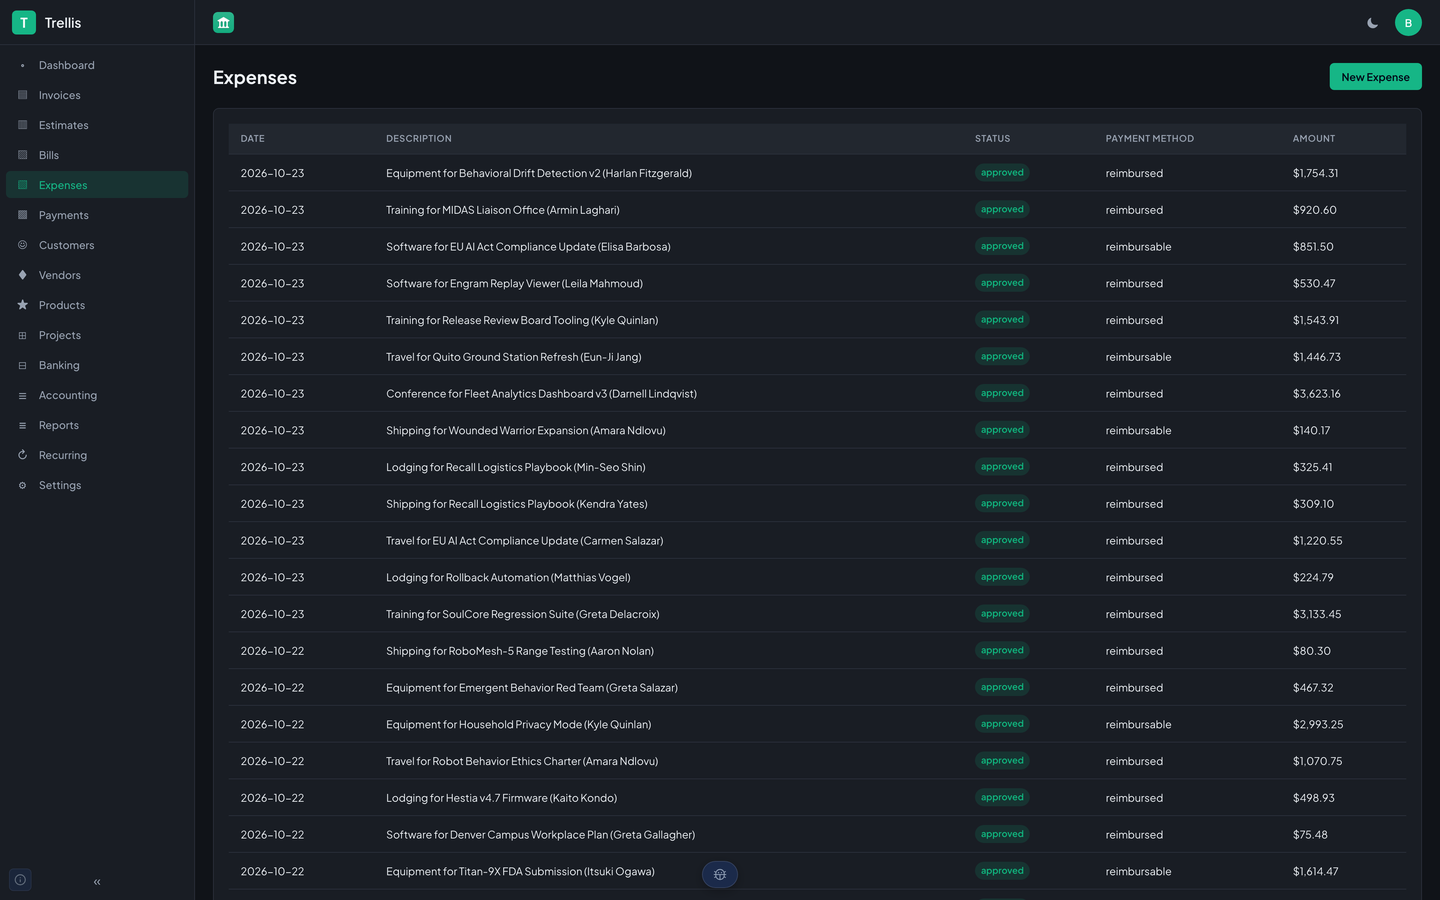This screenshot has height=900, width=1440.
Task: Click the Payments sidebar icon
Action: click(x=22, y=215)
